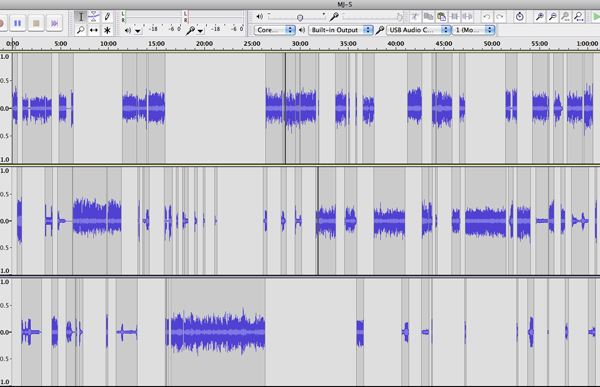The height and width of the screenshot is (387, 600).
Task: Play at speed with green arrow
Action: pos(596,17)
